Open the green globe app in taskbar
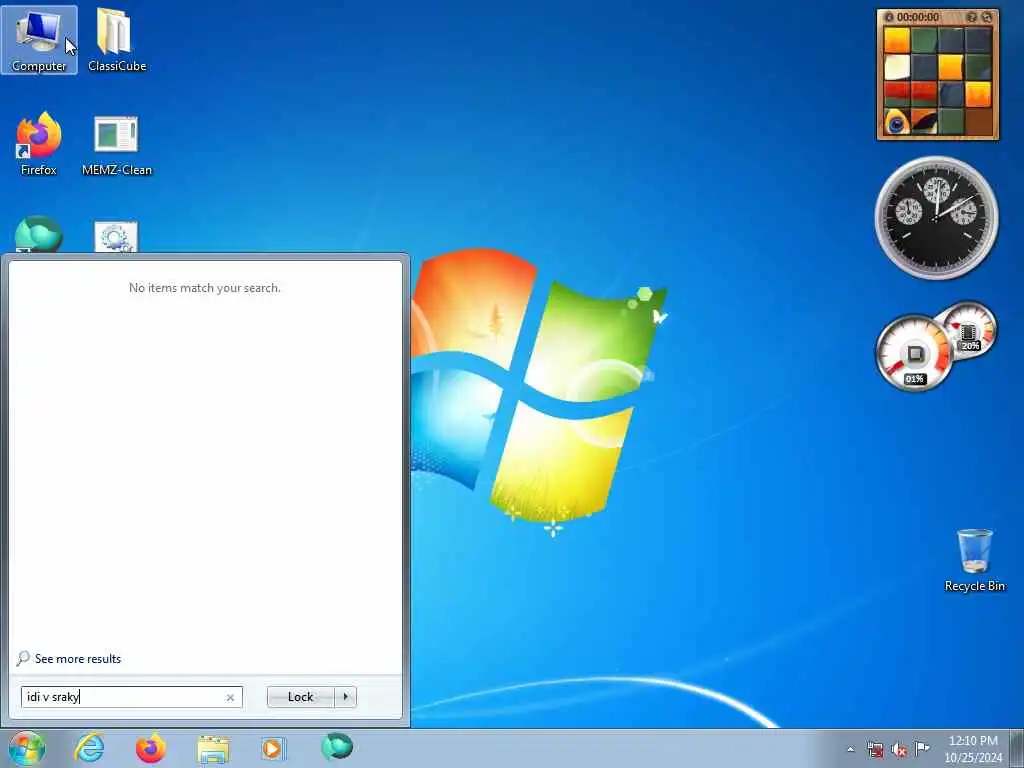Screen dimensions: 1024x768 336,747
